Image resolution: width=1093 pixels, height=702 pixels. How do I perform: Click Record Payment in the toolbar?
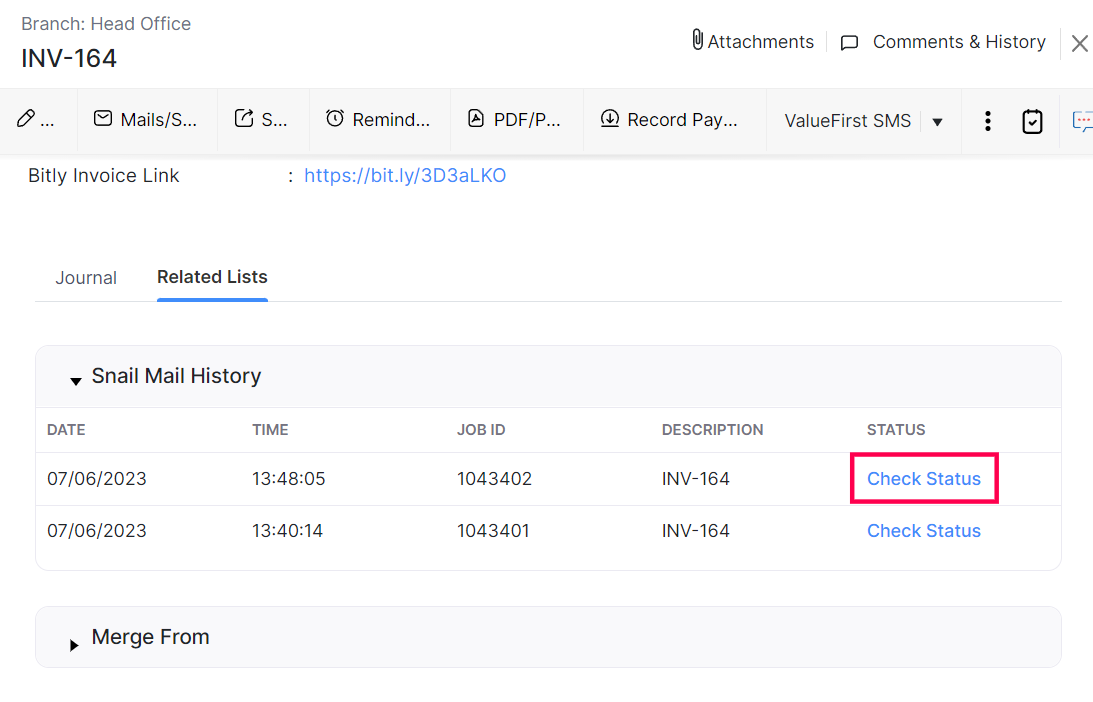670,120
